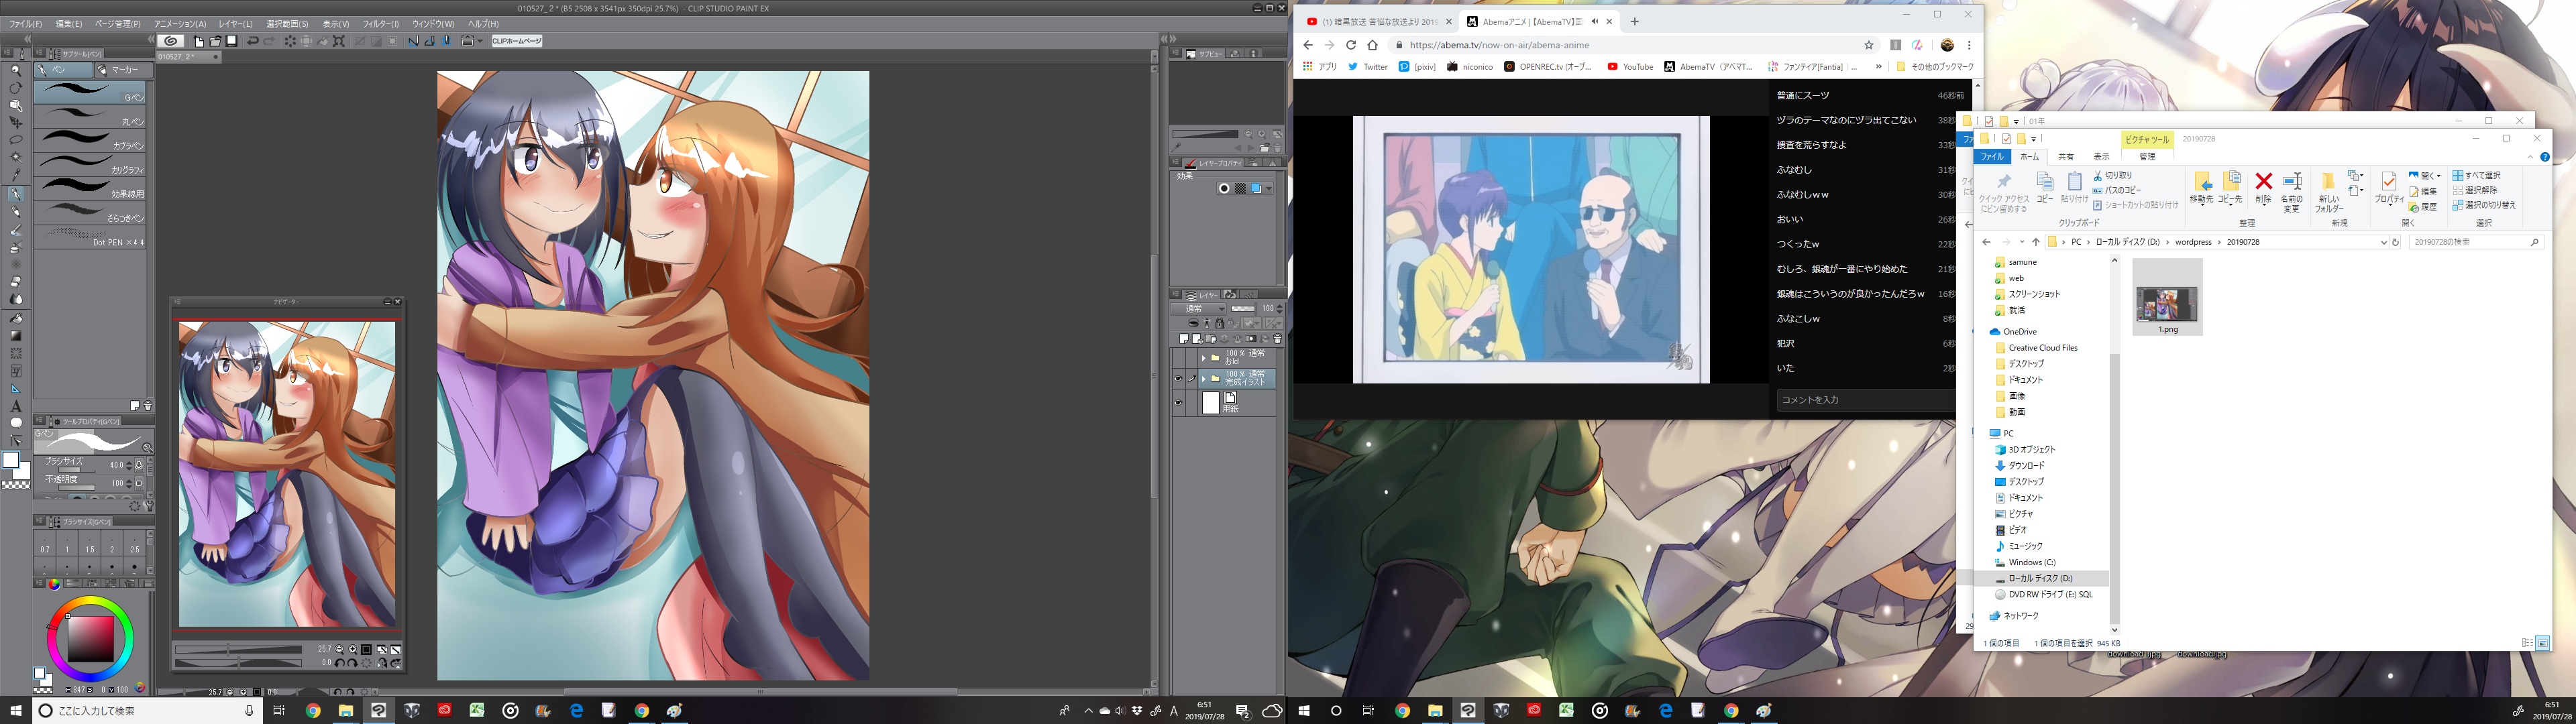Select the Eraser tool in the tool palette
Viewport: 2576px width, 724px height.
click(16, 282)
